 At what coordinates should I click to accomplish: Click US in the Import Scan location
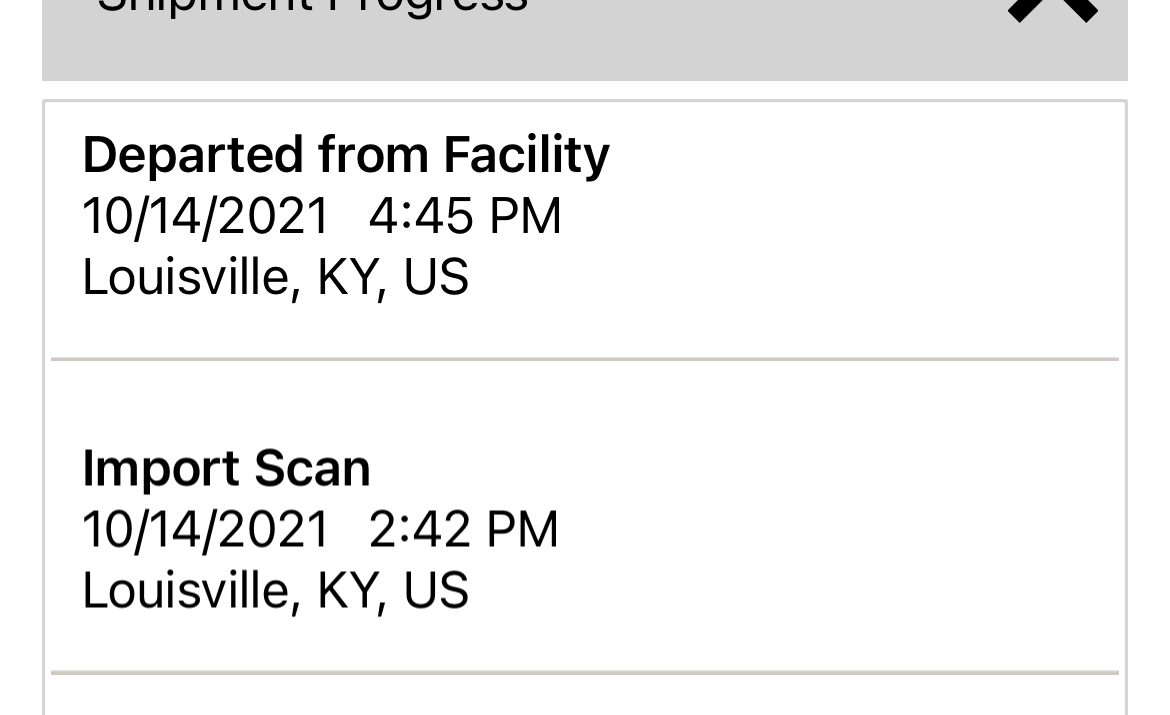[436, 590]
